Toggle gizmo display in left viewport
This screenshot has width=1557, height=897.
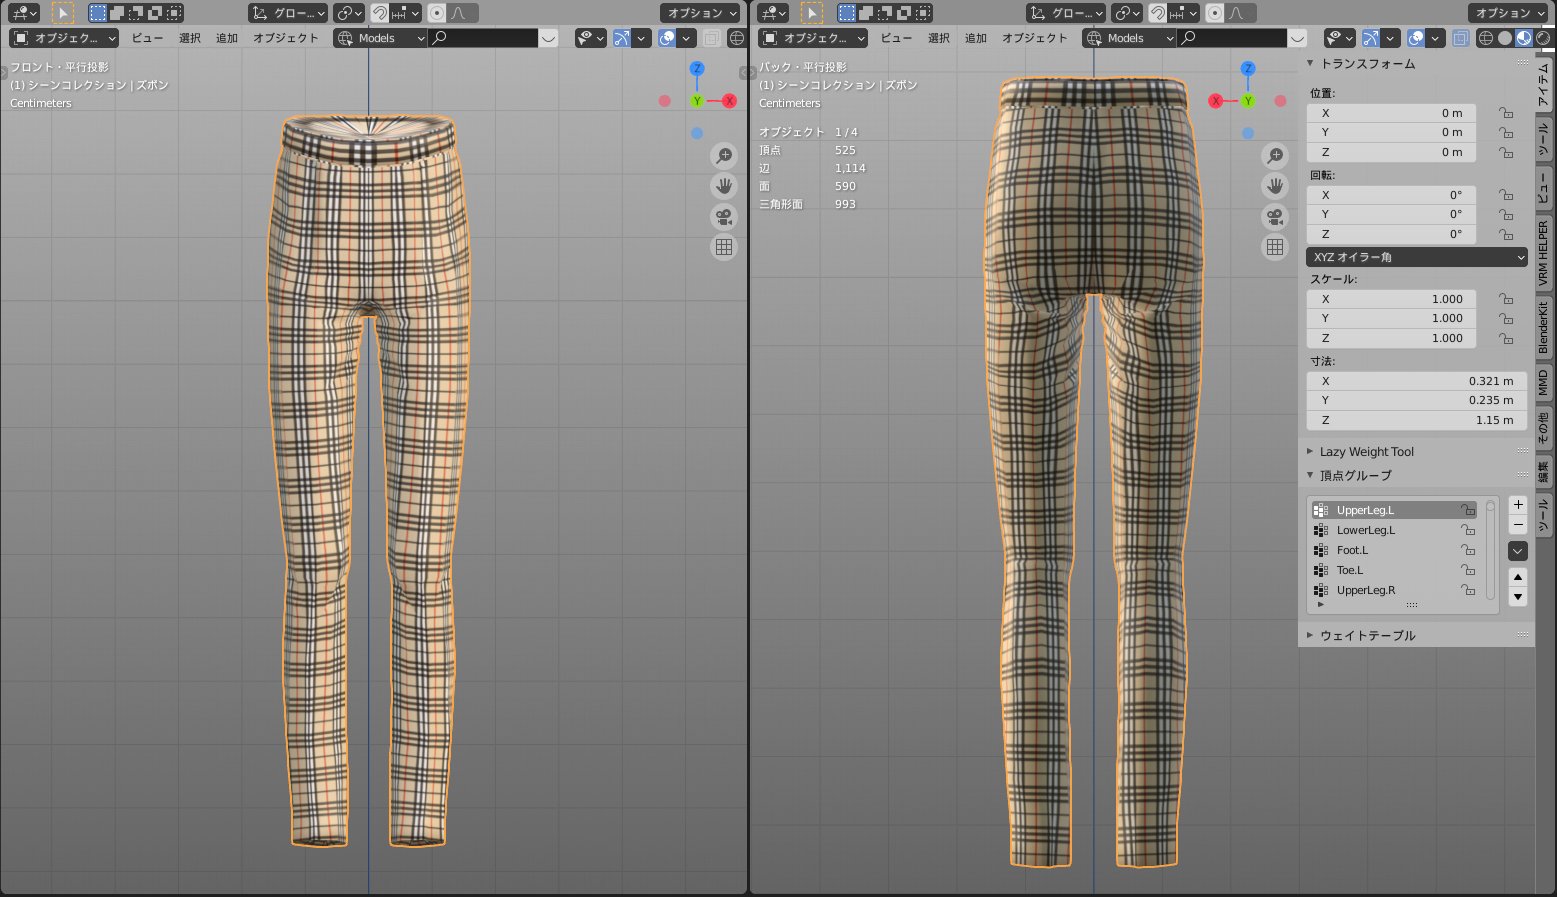pos(622,38)
